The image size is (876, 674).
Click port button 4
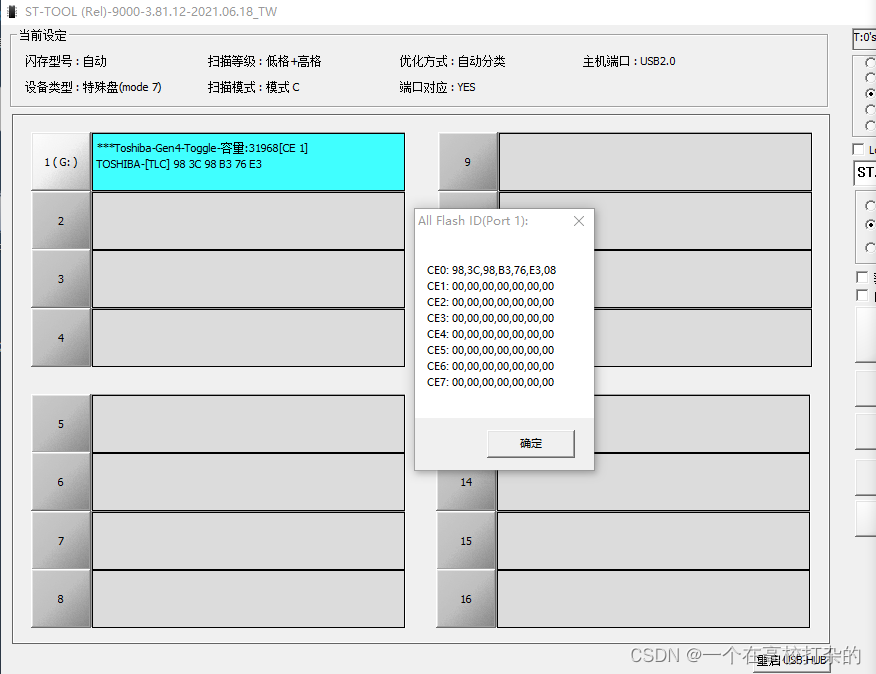pos(61,338)
